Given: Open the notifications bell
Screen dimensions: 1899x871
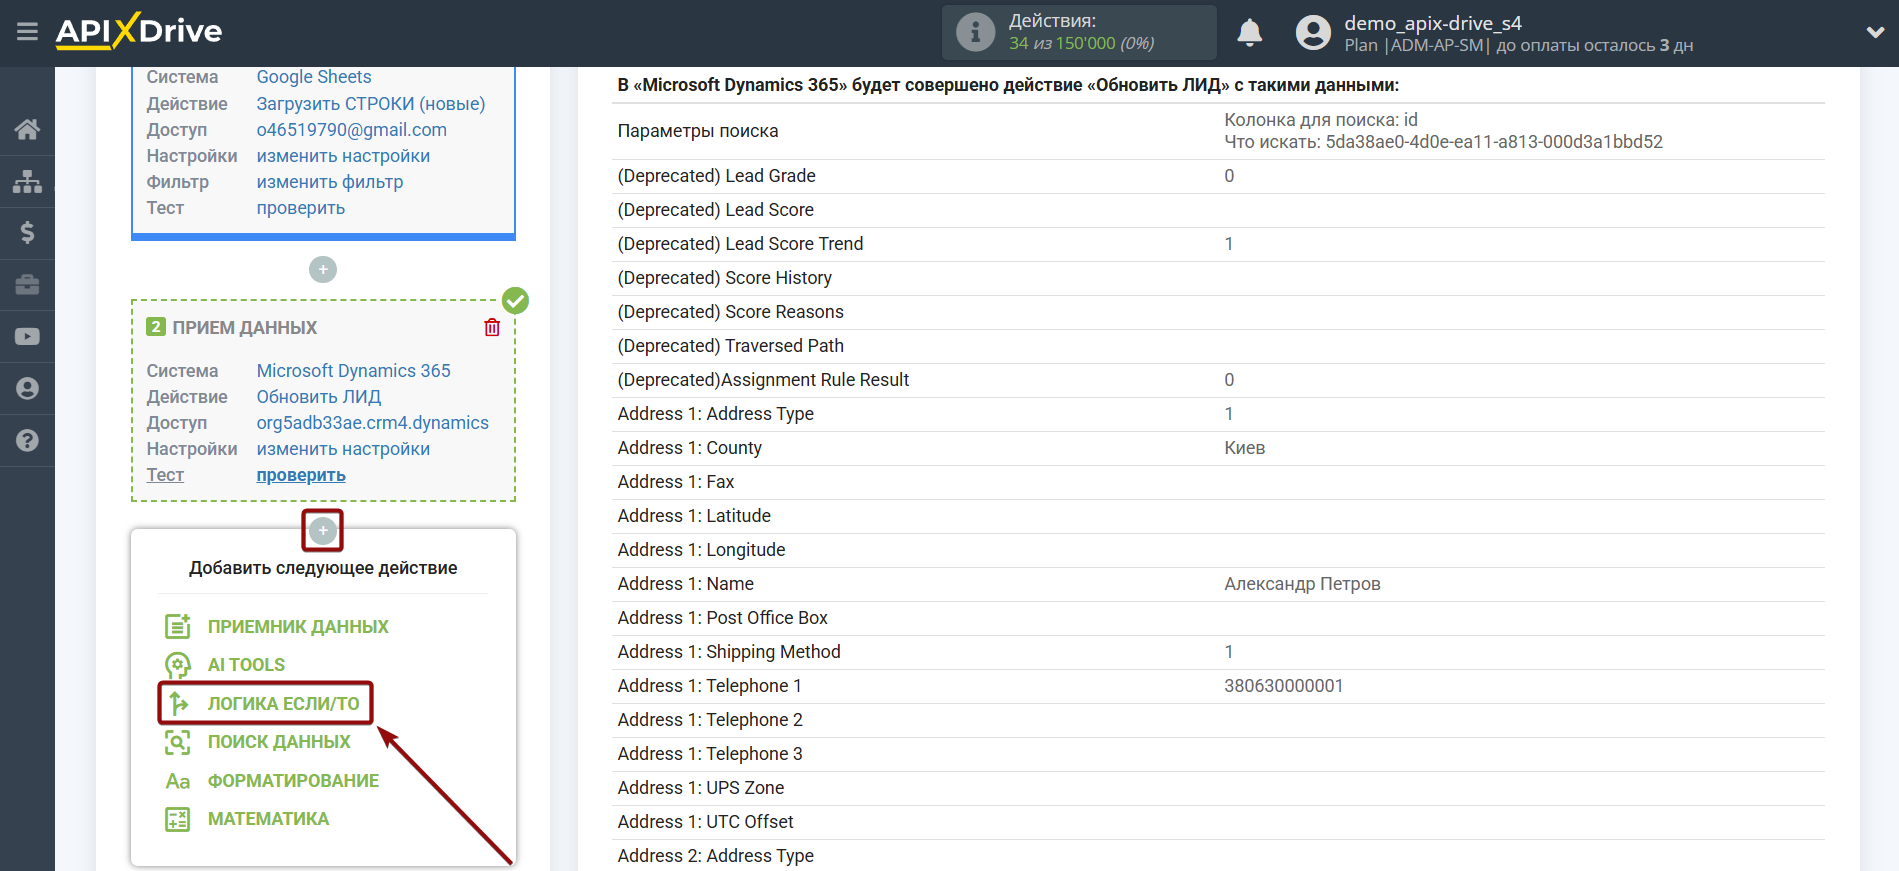Looking at the screenshot, I should pos(1249,33).
